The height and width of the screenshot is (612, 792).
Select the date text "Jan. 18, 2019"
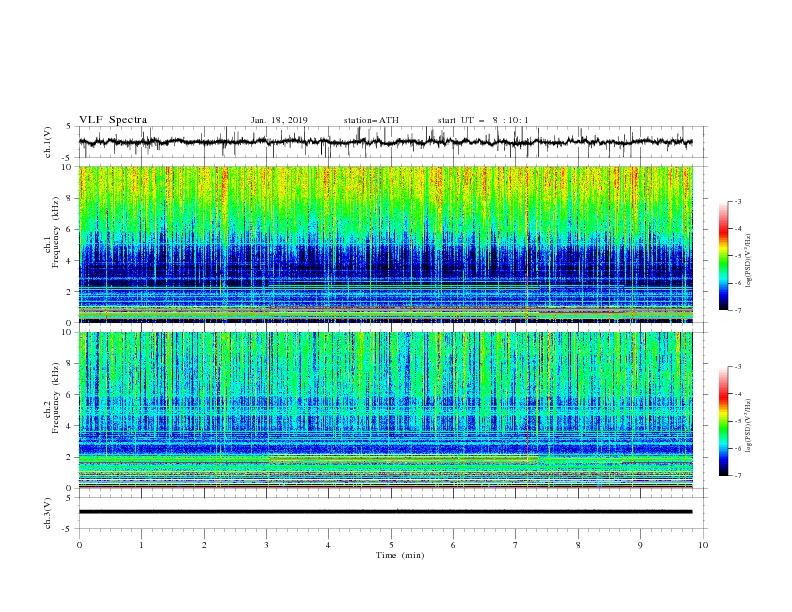(279, 120)
